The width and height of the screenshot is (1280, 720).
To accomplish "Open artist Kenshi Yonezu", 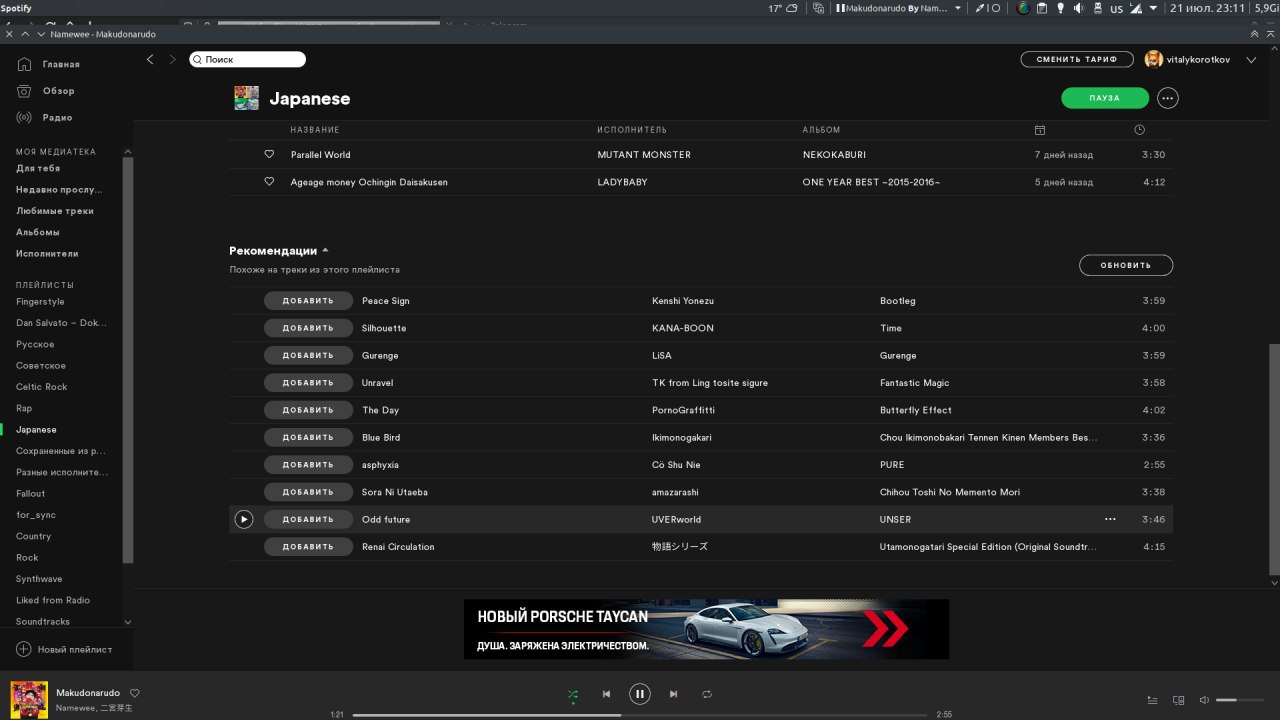I will pyautogui.click(x=683, y=301).
